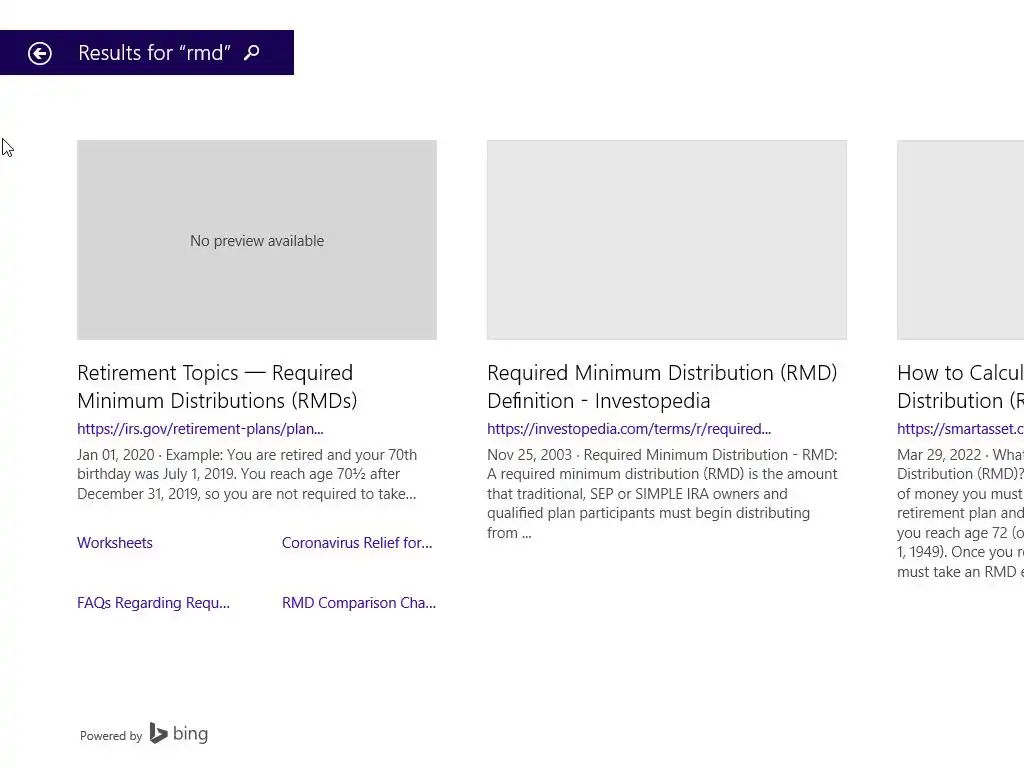
Task: Click the 'Nov 25, 2003' Investopedia snippet
Action: point(662,494)
